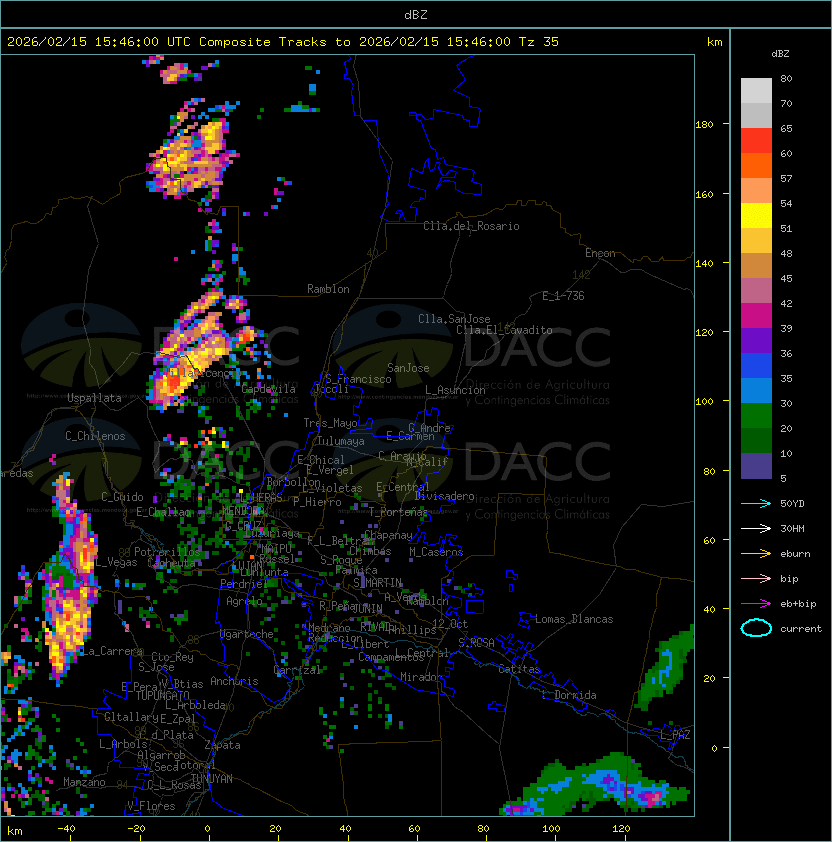The height and width of the screenshot is (842, 832).
Task: Select the dark orange 60–57 dBZ color swatch
Action: coord(756,165)
